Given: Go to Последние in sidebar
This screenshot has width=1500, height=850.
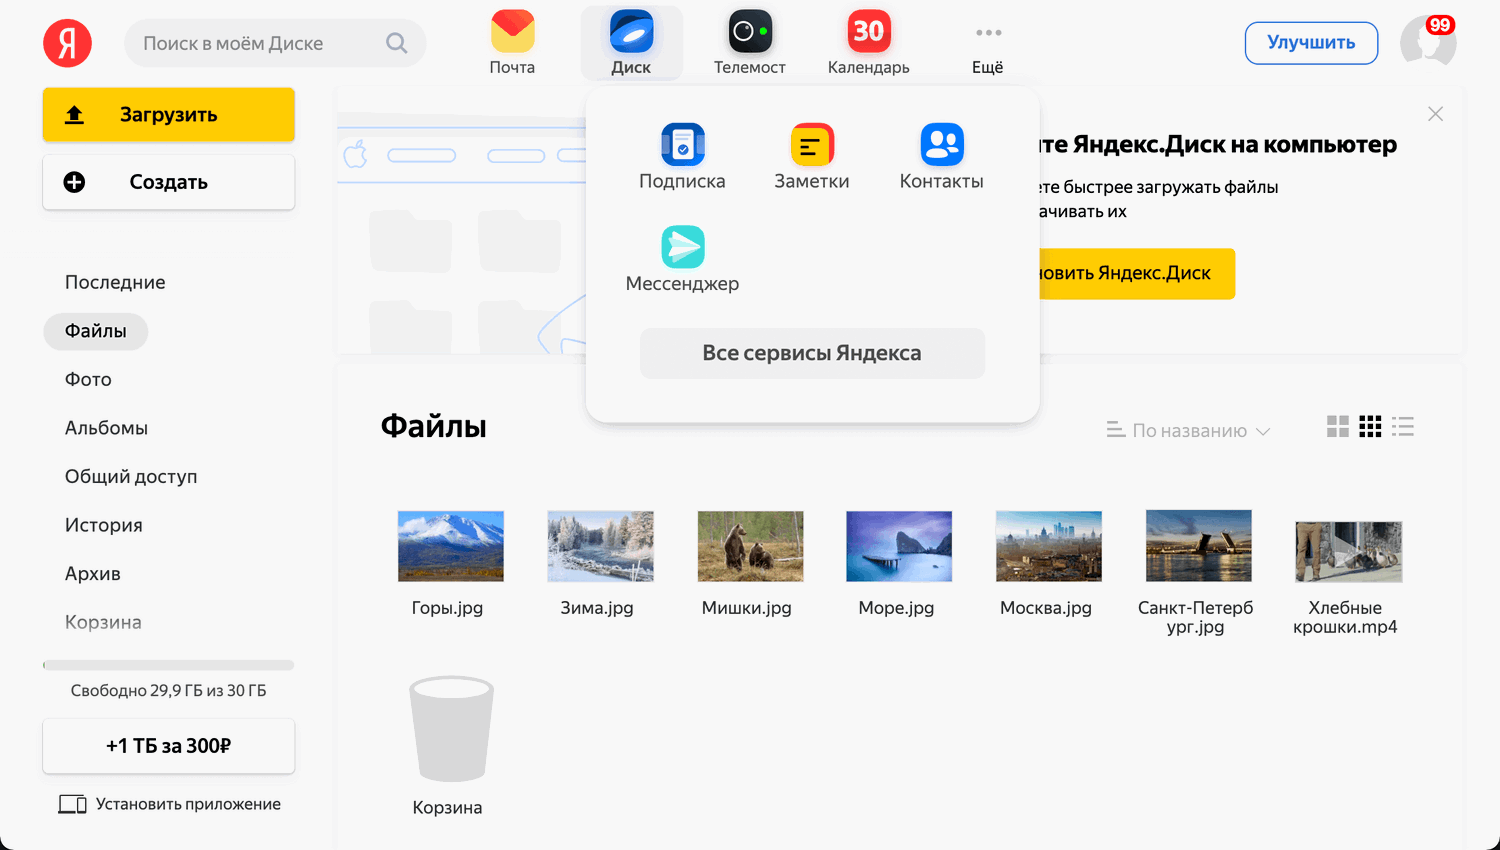Looking at the screenshot, I should click(x=115, y=282).
